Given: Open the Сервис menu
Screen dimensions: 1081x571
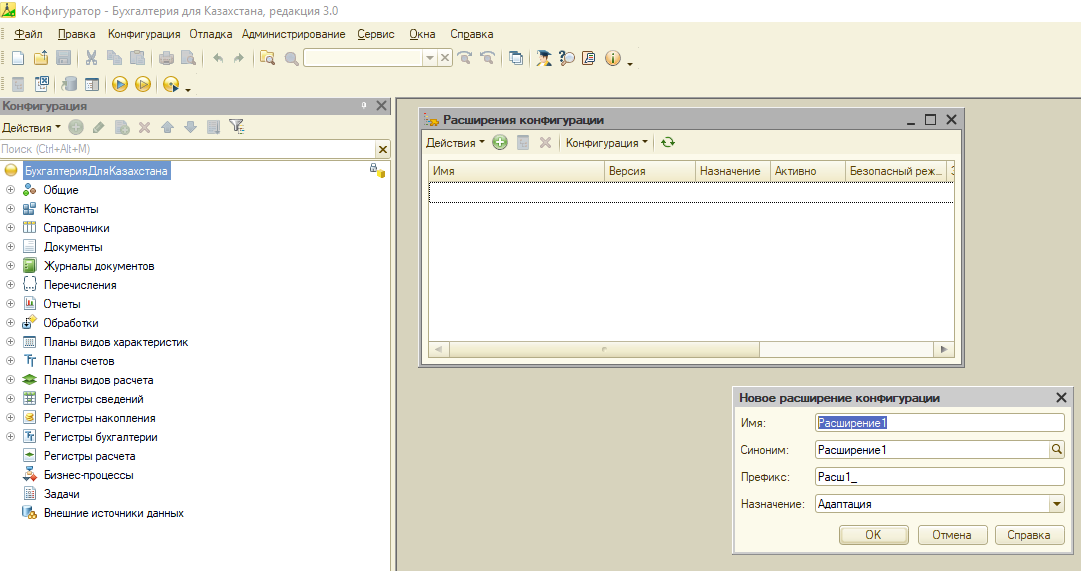Looking at the screenshot, I should [376, 34].
